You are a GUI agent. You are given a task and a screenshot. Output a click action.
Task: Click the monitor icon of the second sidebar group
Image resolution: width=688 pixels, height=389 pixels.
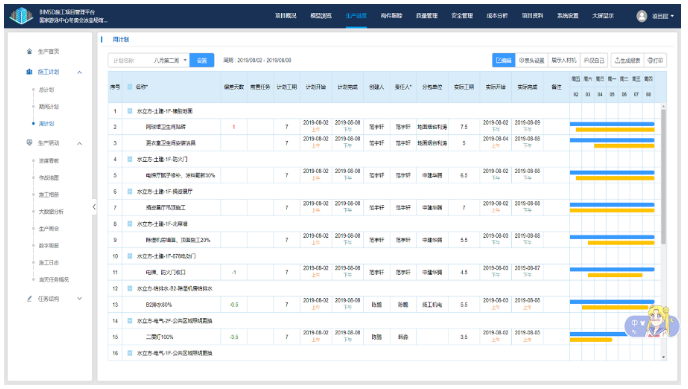[x=29, y=143]
